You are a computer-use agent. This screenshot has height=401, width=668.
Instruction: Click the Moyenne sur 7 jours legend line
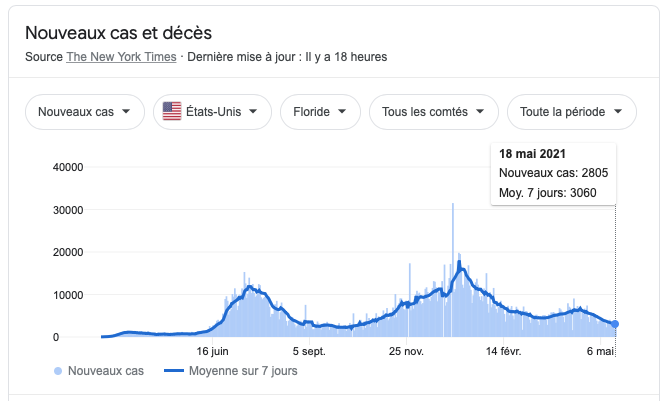[x=174, y=371]
